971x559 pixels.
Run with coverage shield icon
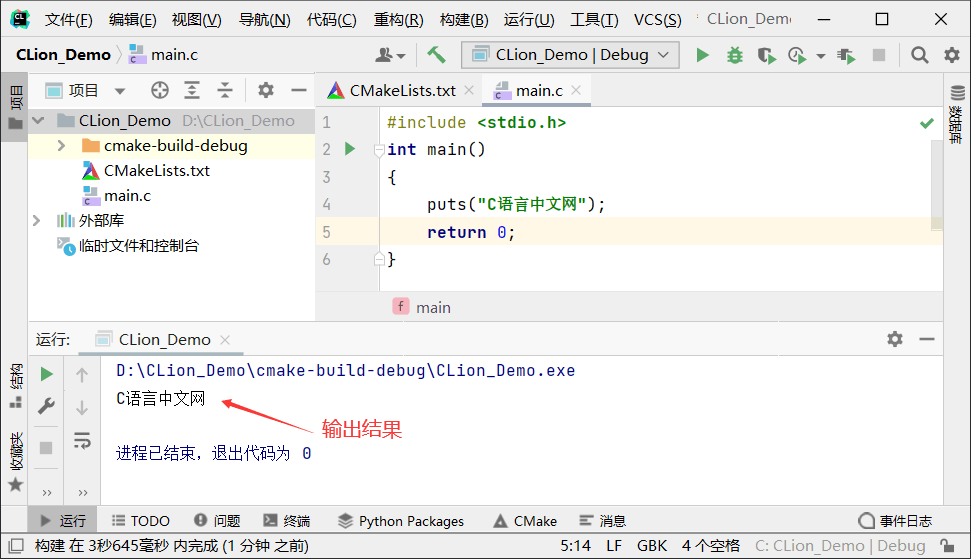(767, 56)
